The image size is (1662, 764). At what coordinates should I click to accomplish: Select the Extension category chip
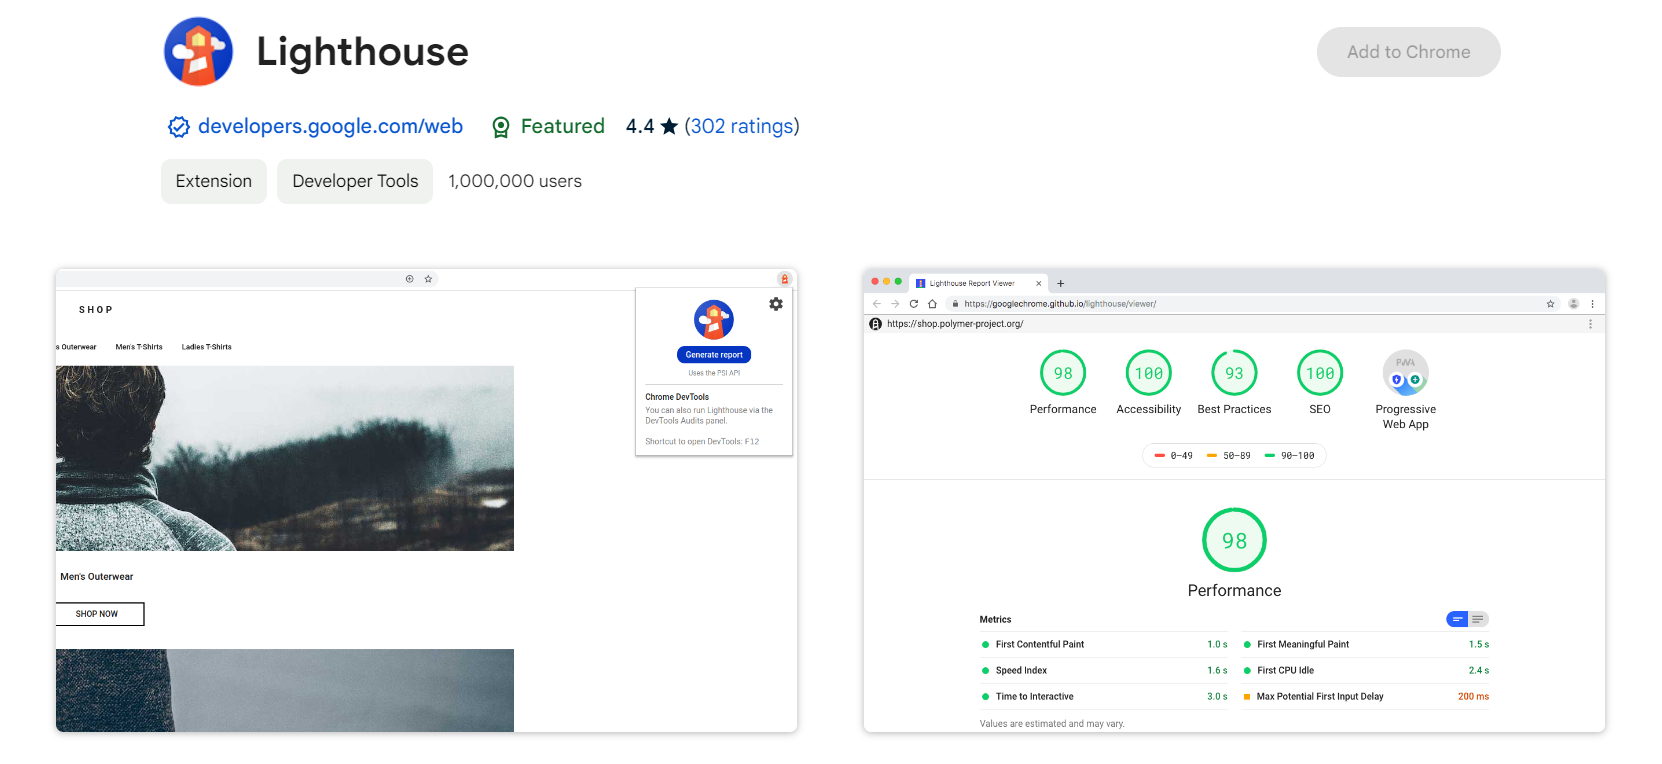pyautogui.click(x=214, y=181)
